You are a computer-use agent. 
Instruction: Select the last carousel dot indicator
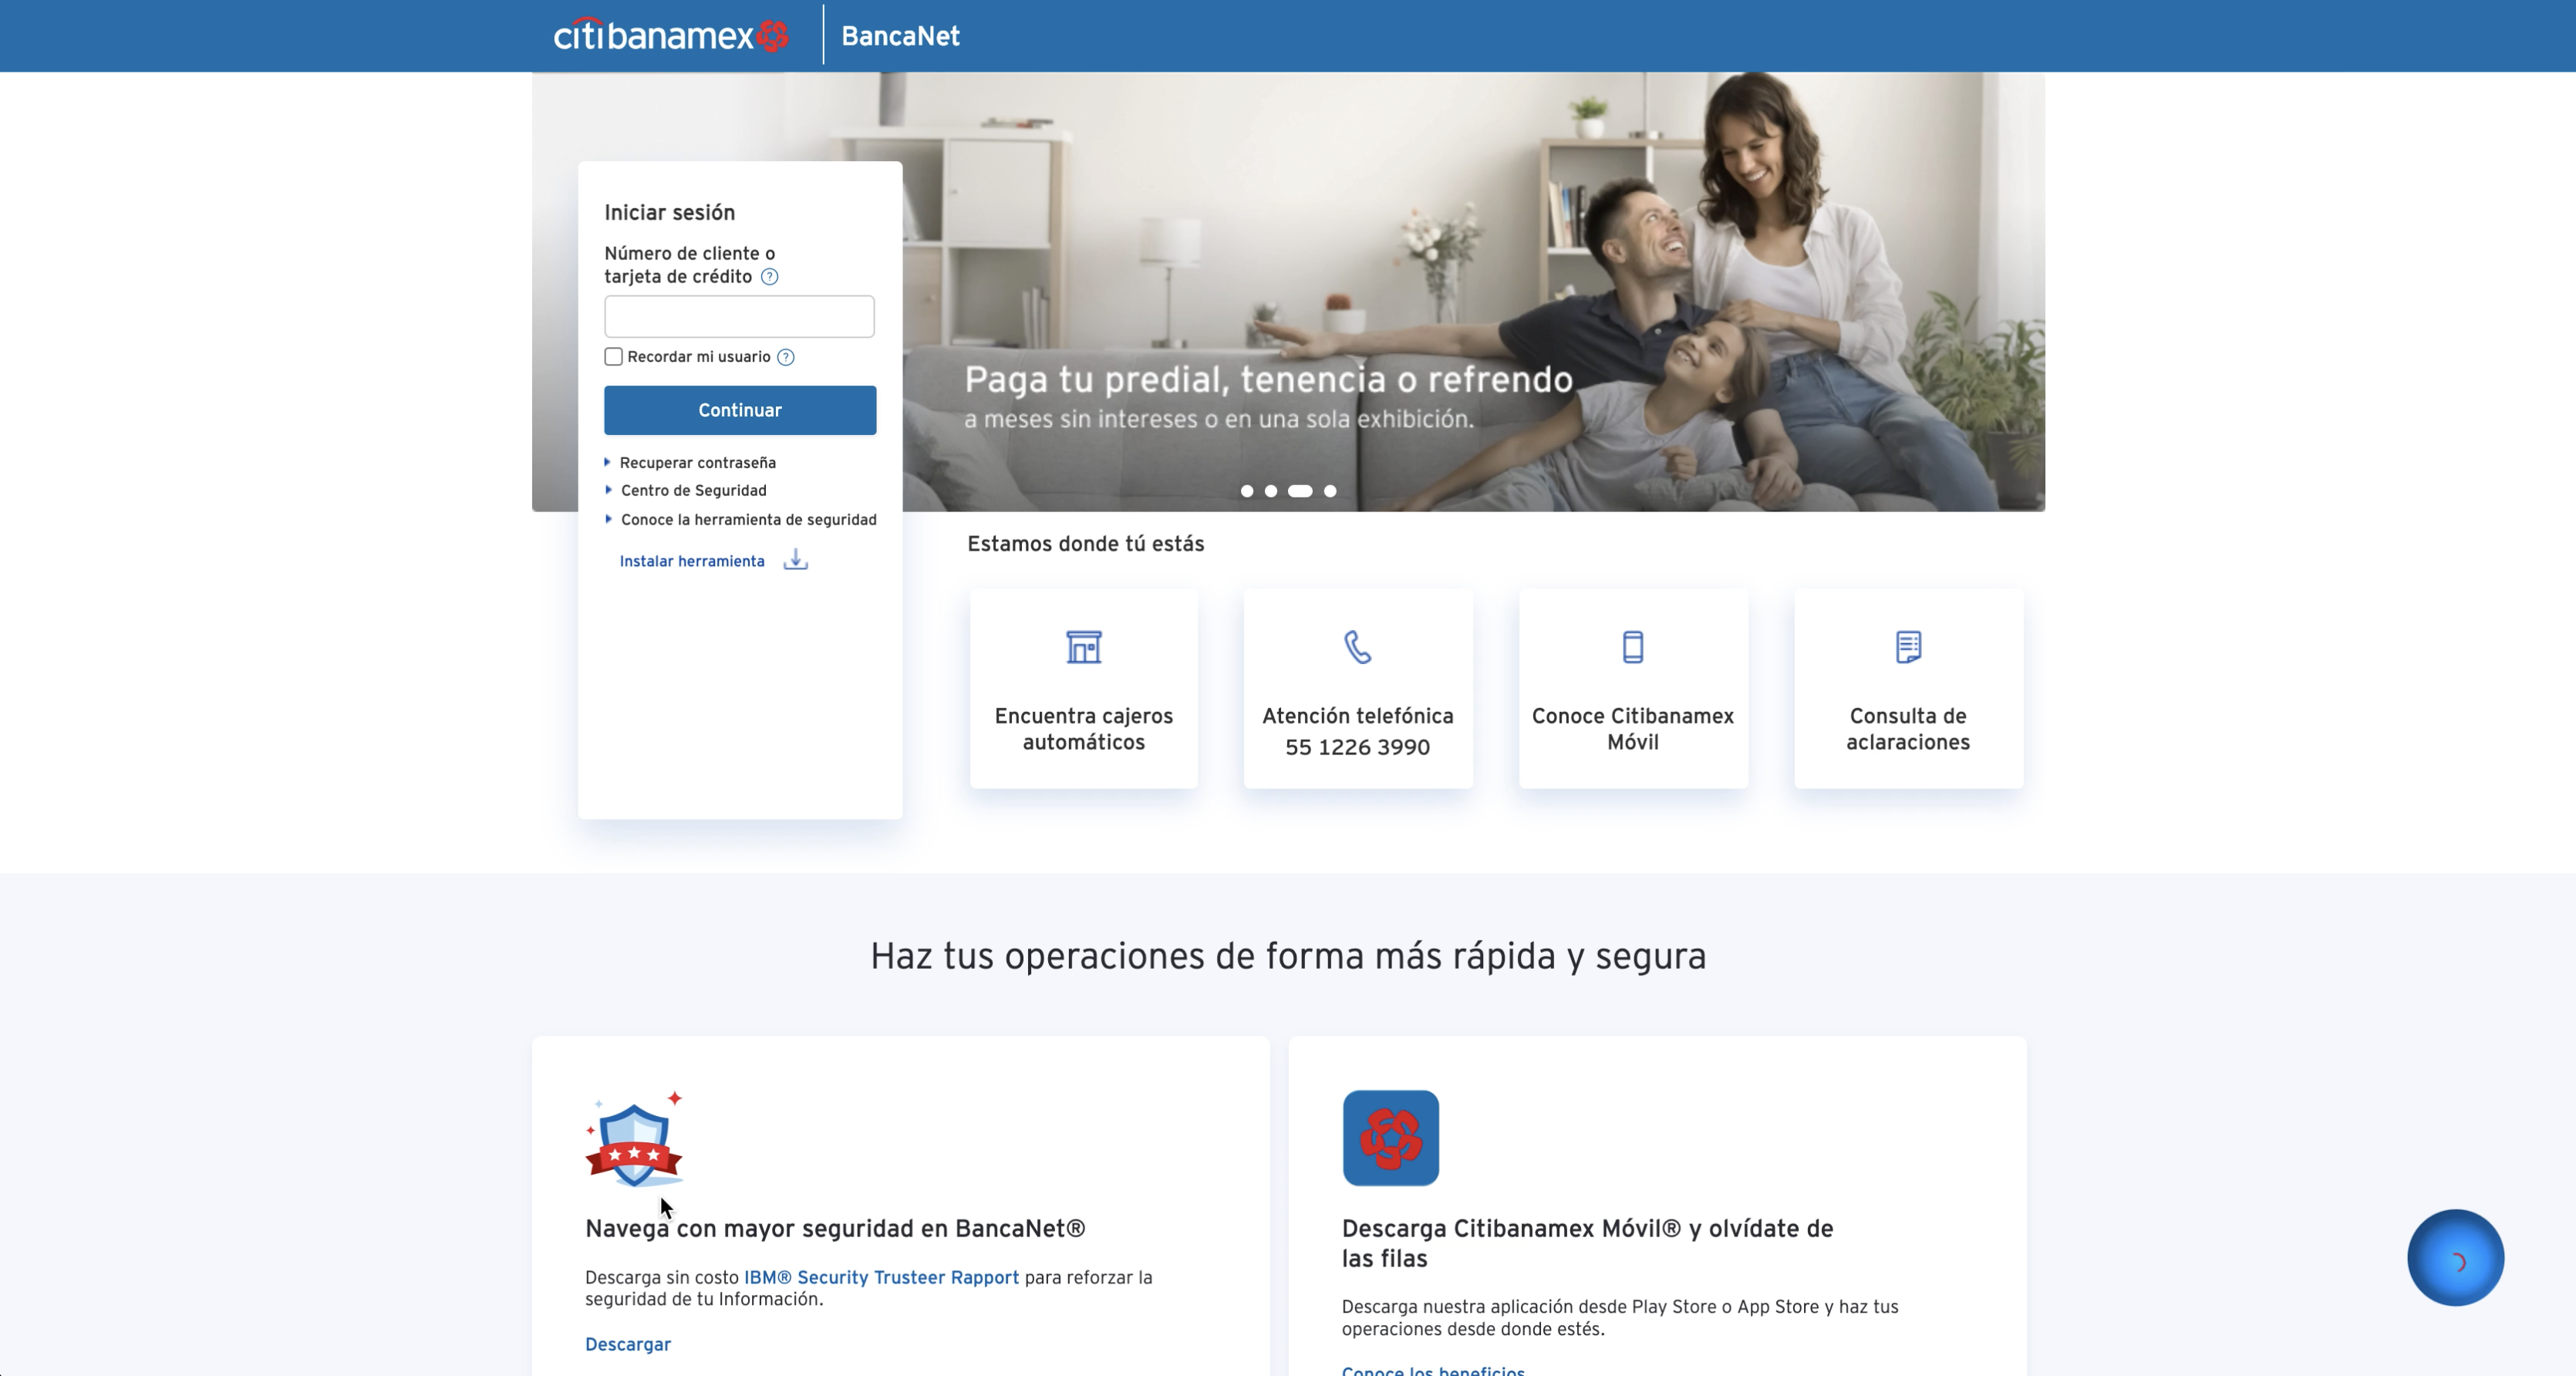pyautogui.click(x=1330, y=491)
